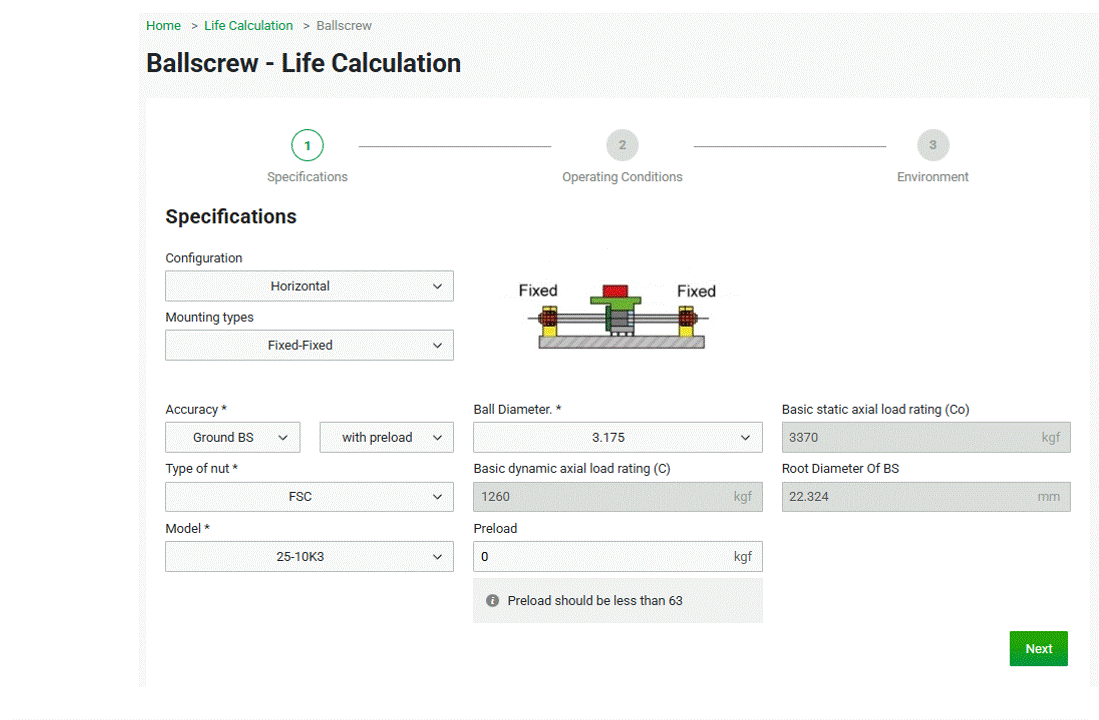Click the Basic dynamic axial load rating field
Screen dimensions: 1099x720
600,496
